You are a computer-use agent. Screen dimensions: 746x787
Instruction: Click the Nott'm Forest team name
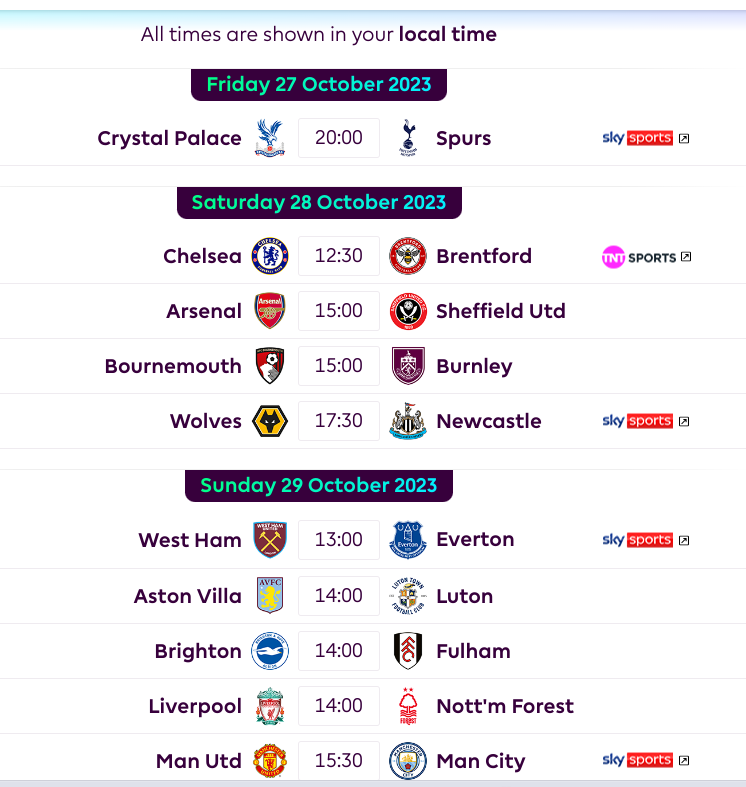coord(505,706)
